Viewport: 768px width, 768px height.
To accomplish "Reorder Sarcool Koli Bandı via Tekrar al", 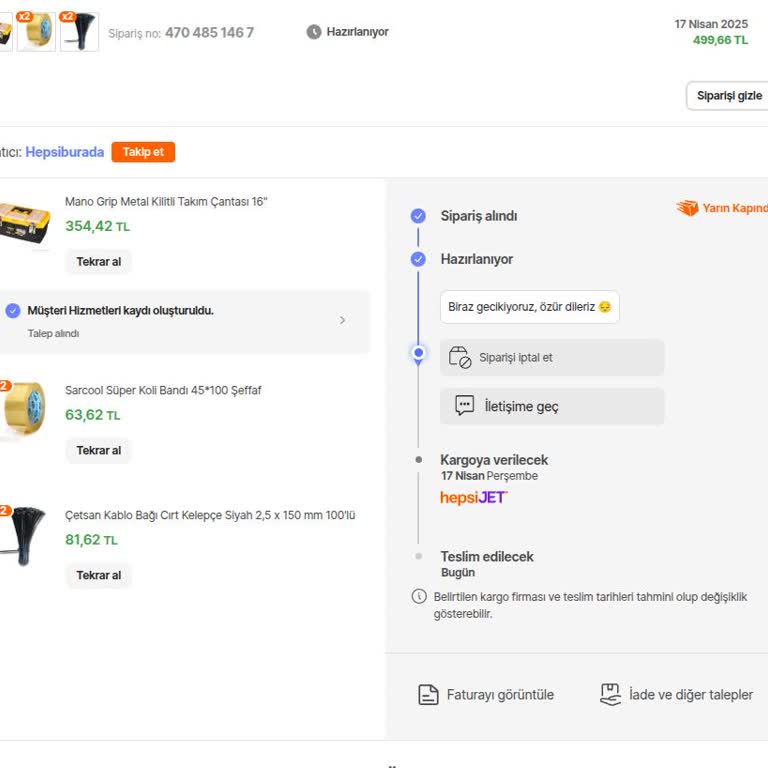I will pos(98,450).
